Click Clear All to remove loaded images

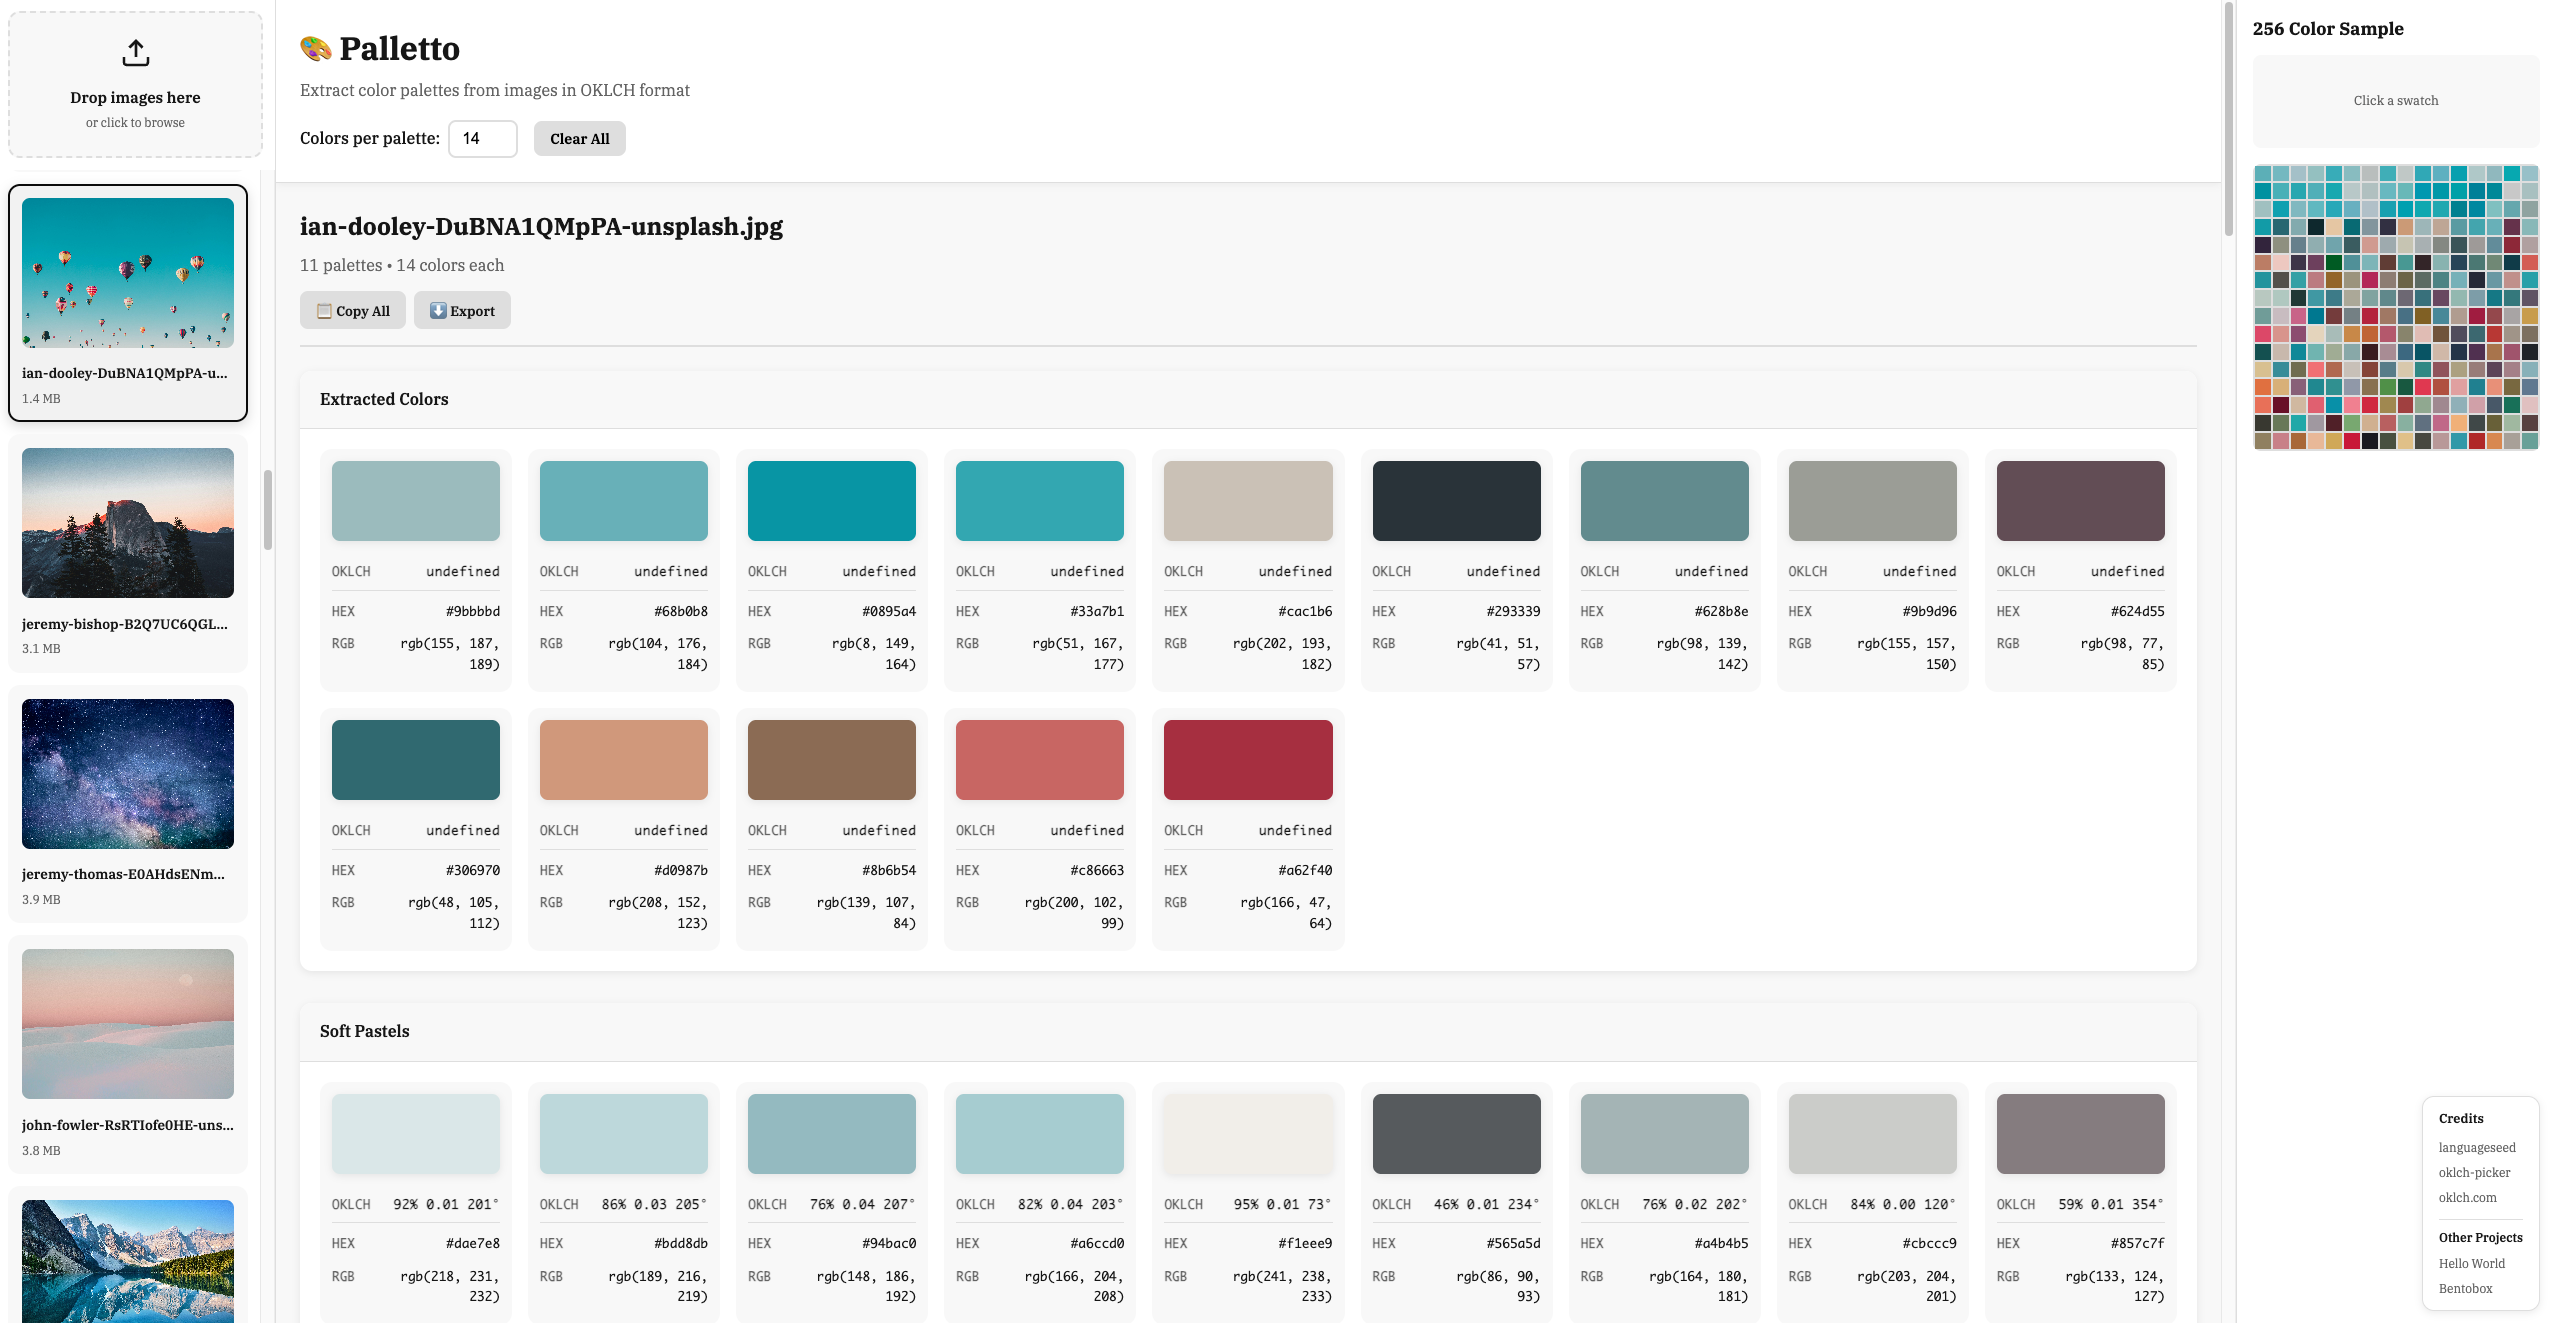pos(579,138)
